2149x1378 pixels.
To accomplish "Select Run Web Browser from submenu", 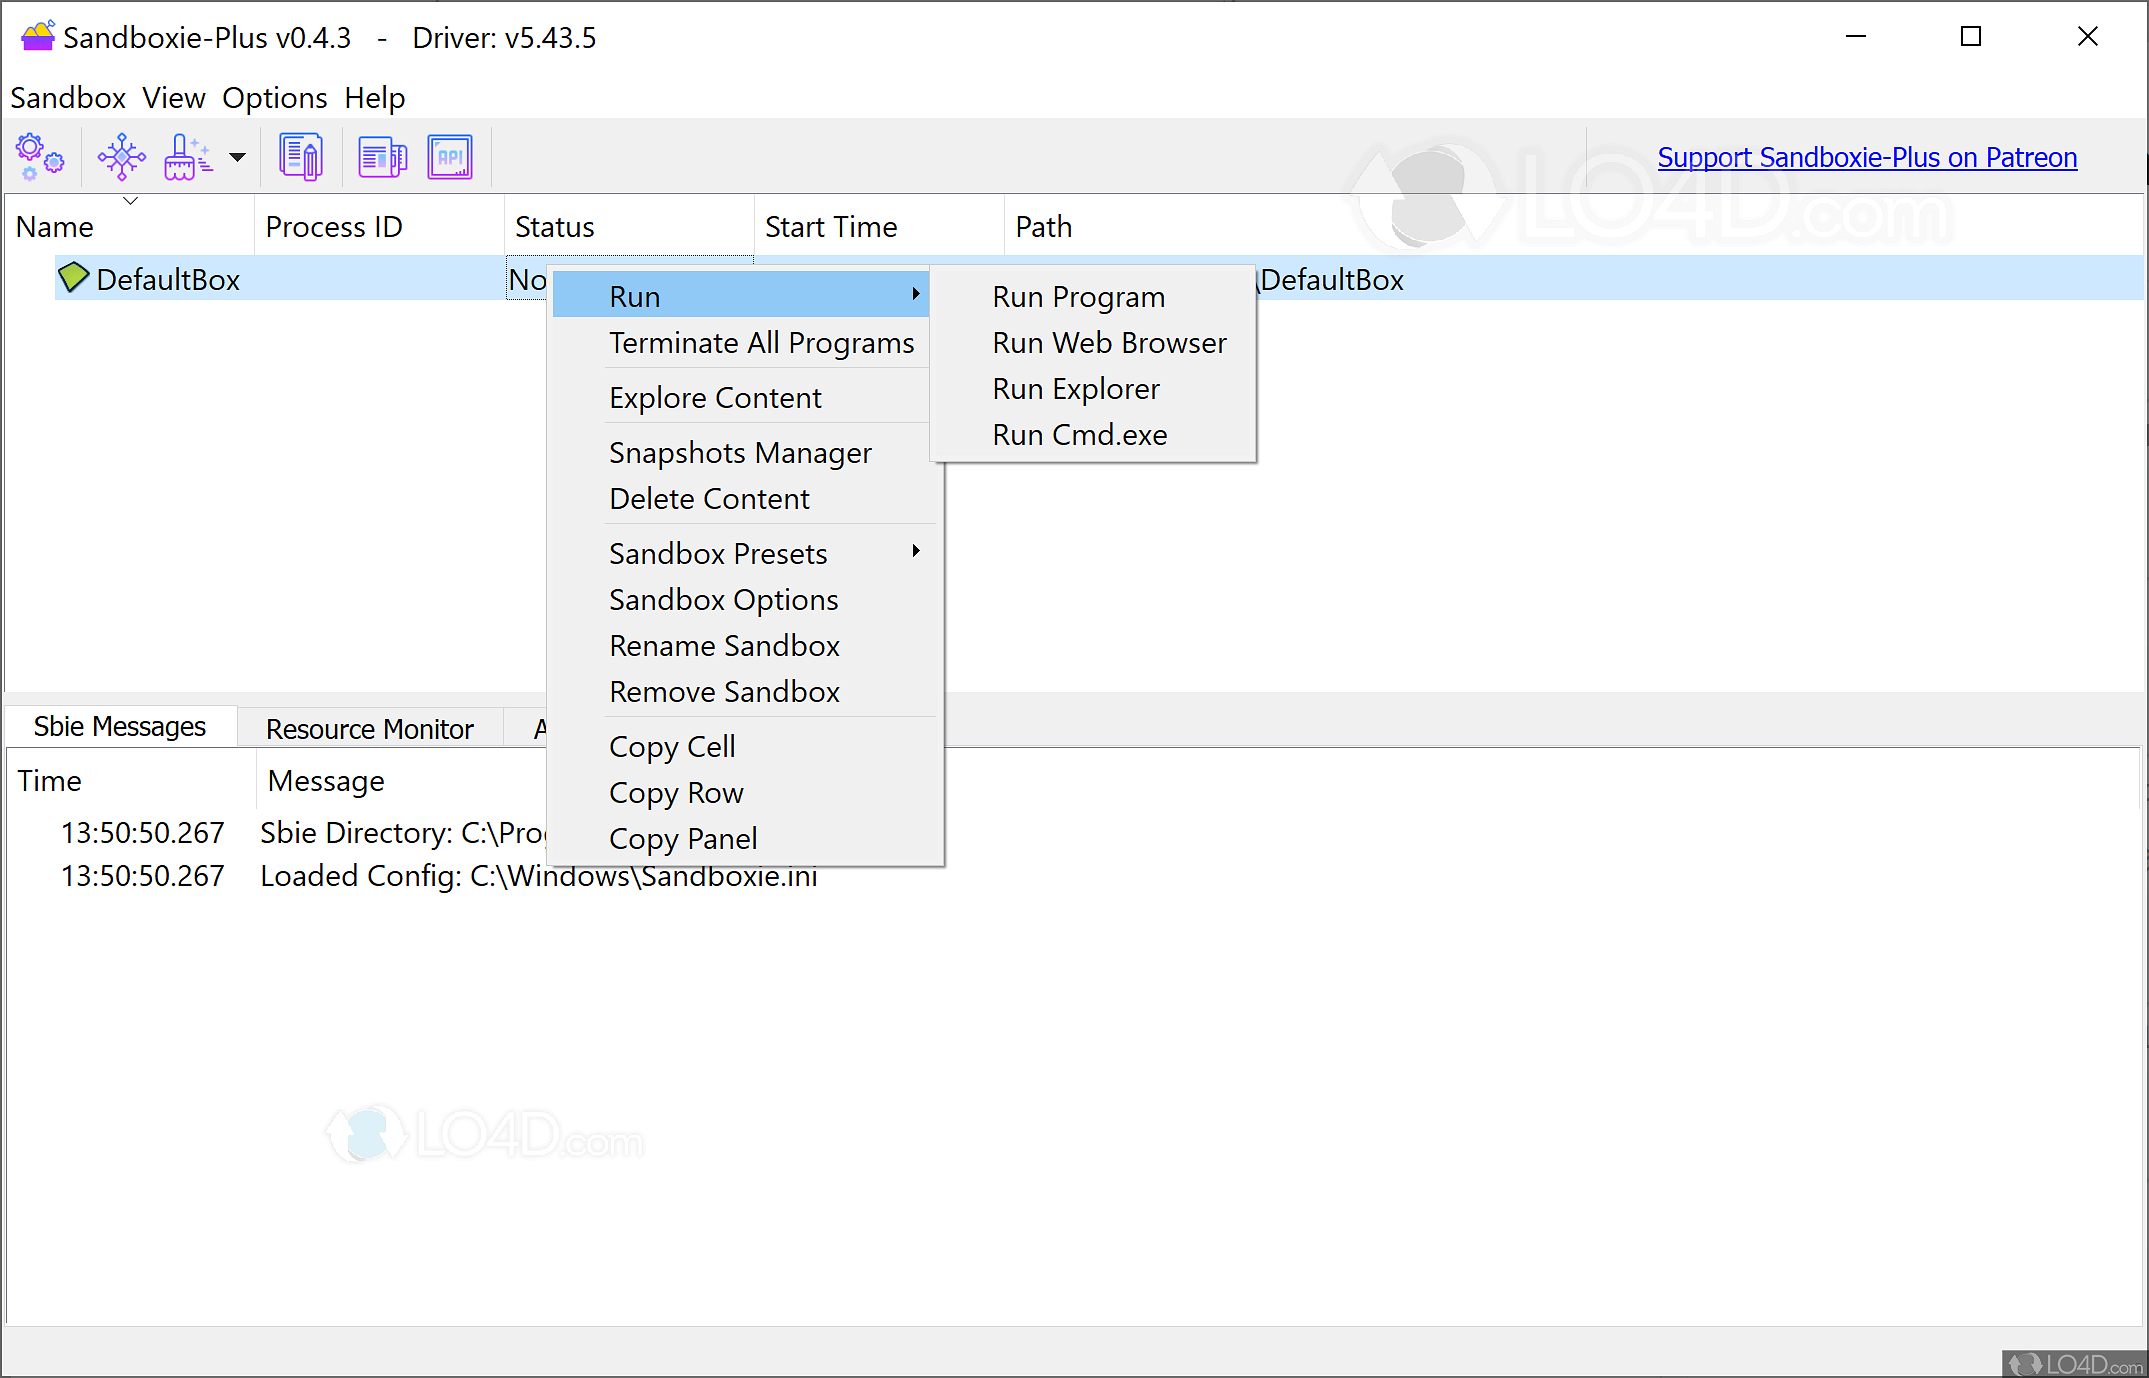I will [1109, 342].
